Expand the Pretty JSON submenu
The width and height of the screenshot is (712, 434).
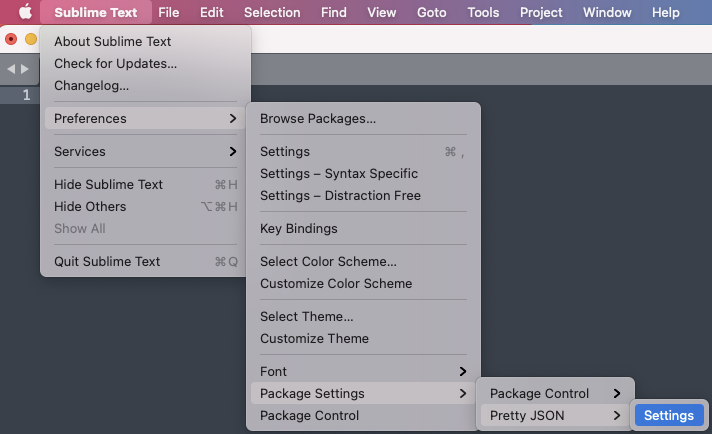point(555,415)
